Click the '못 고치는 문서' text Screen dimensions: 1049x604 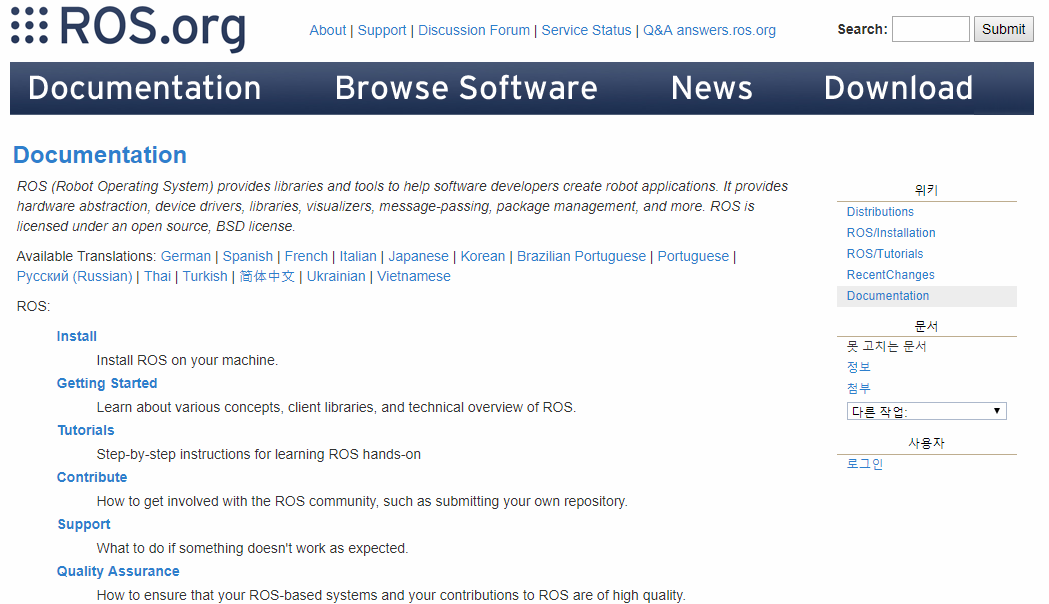point(886,346)
